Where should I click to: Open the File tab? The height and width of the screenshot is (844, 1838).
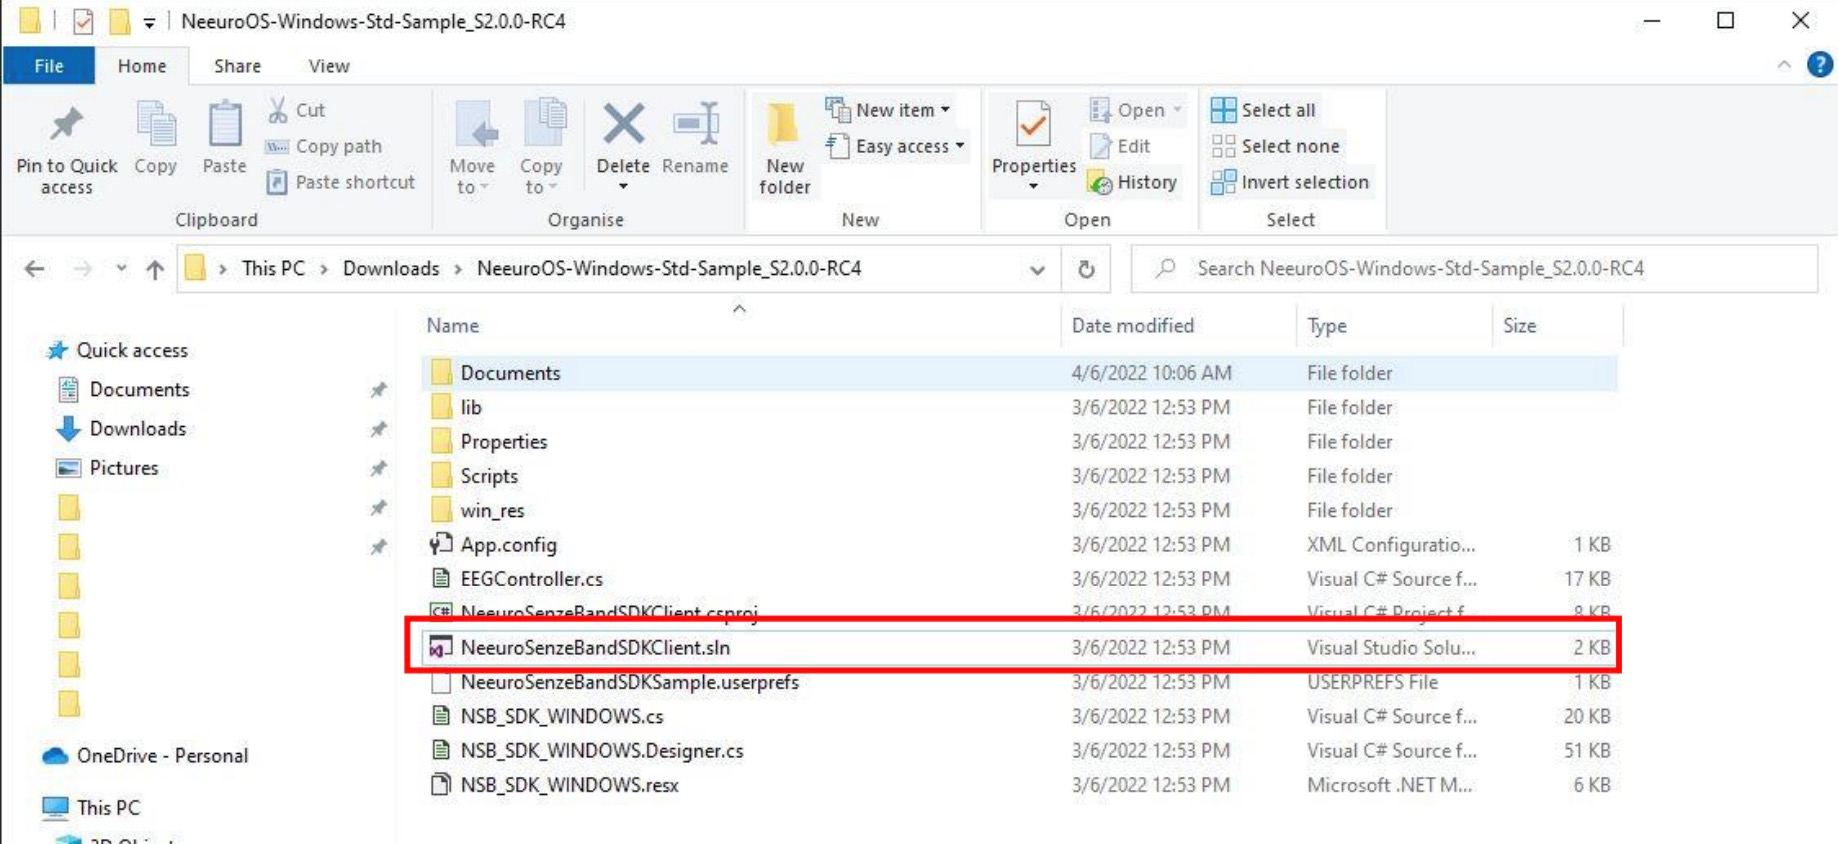pos(49,66)
